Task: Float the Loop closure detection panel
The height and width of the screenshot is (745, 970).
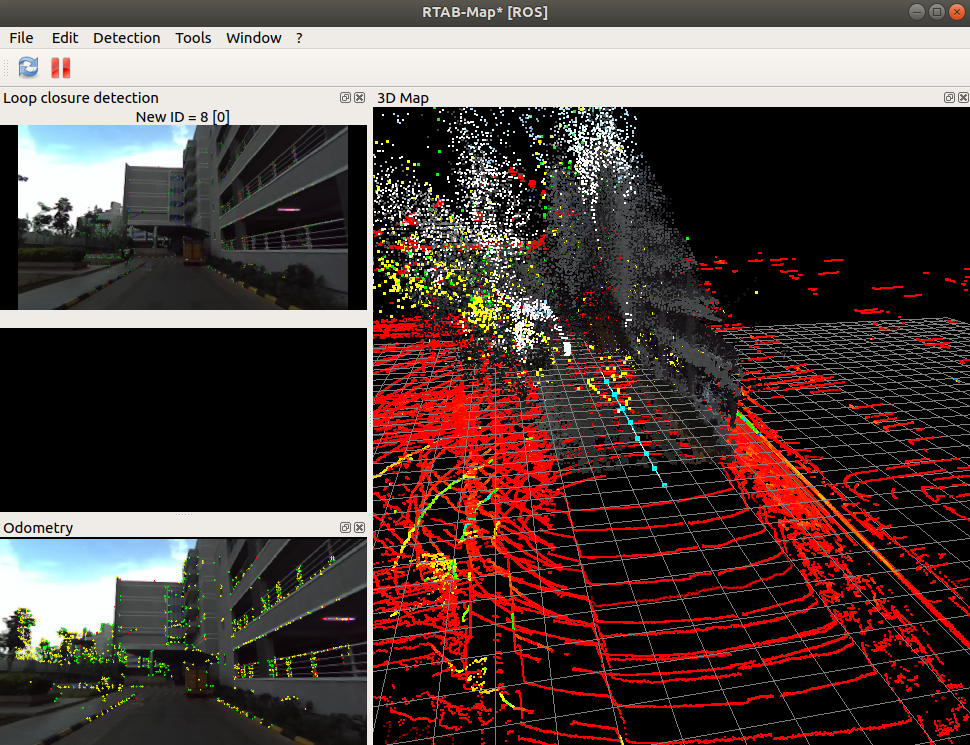Action: (x=346, y=98)
